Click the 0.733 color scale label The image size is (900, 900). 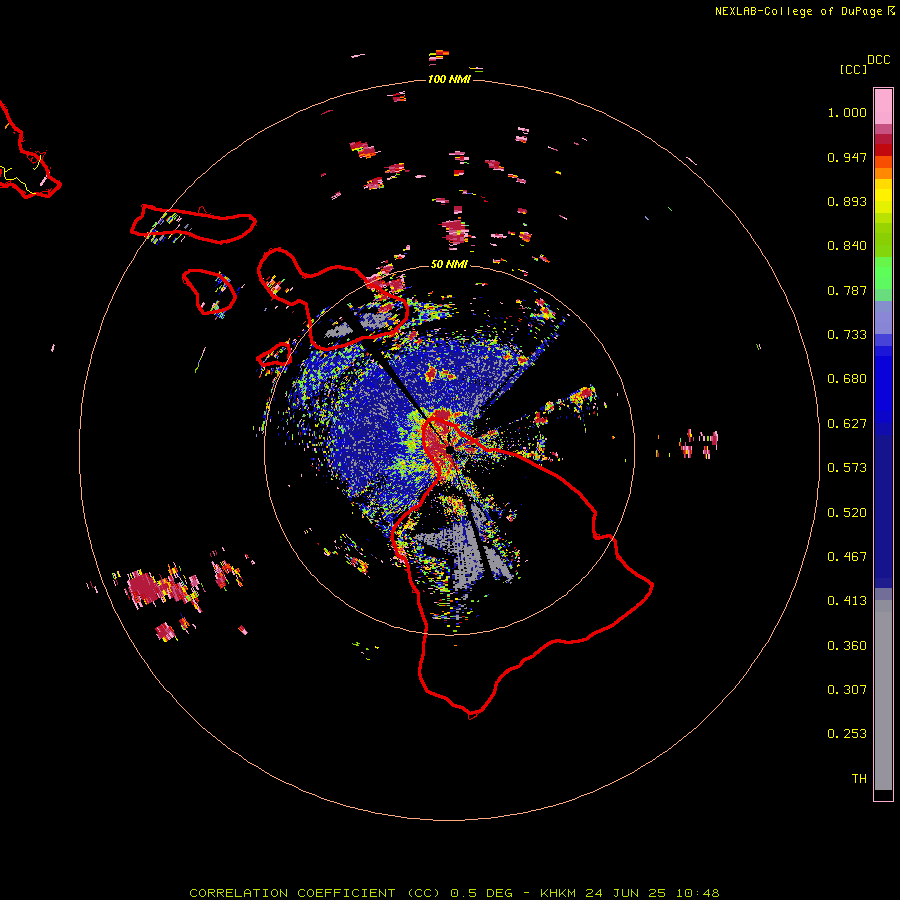coord(847,335)
